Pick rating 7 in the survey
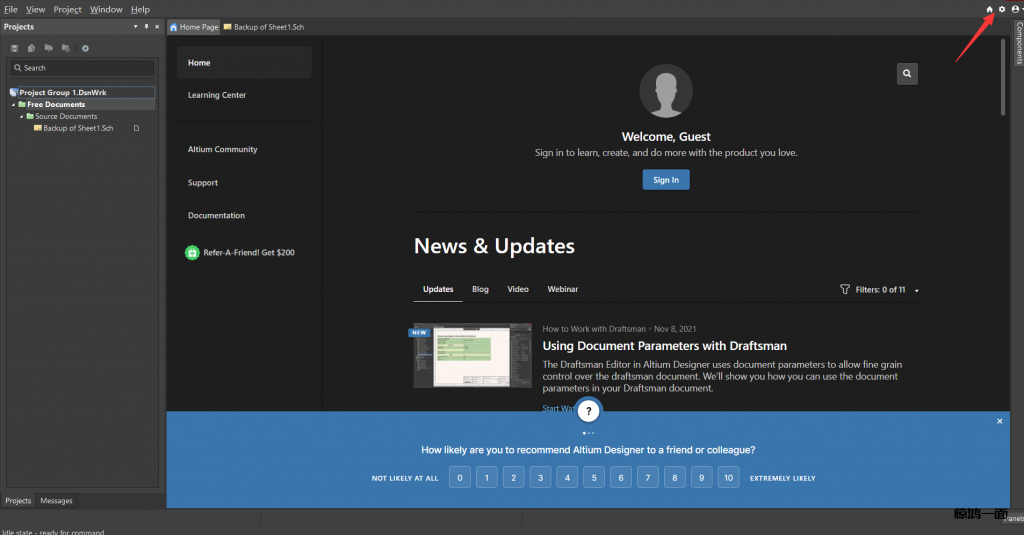 (x=648, y=478)
